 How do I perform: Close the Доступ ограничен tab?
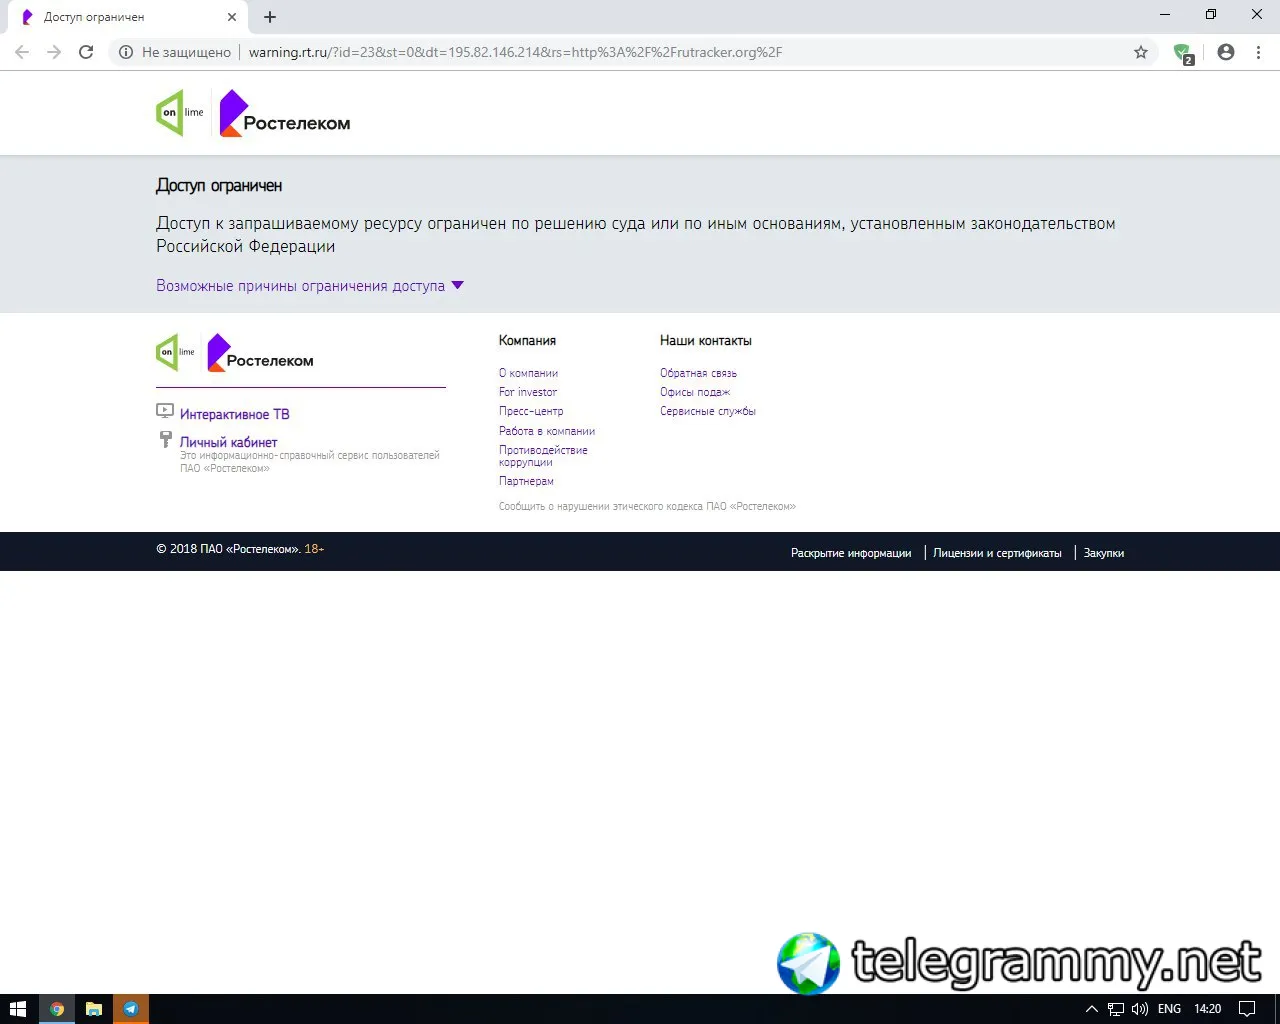(232, 17)
